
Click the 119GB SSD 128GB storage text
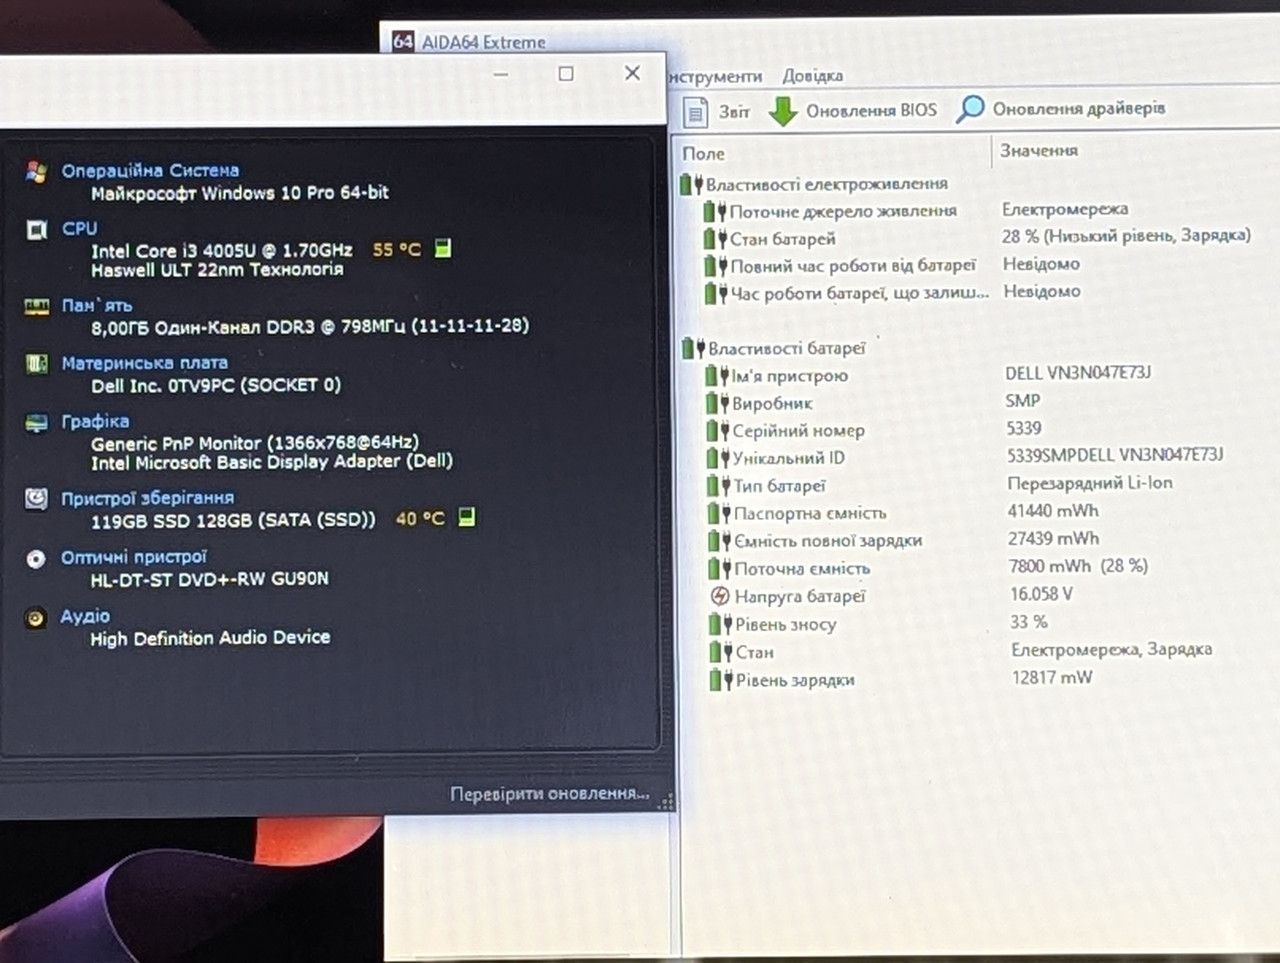coord(233,520)
